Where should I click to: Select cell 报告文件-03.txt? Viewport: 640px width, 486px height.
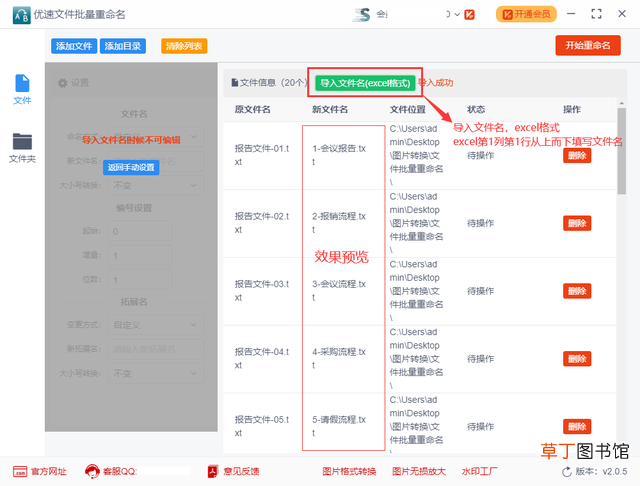[262, 291]
